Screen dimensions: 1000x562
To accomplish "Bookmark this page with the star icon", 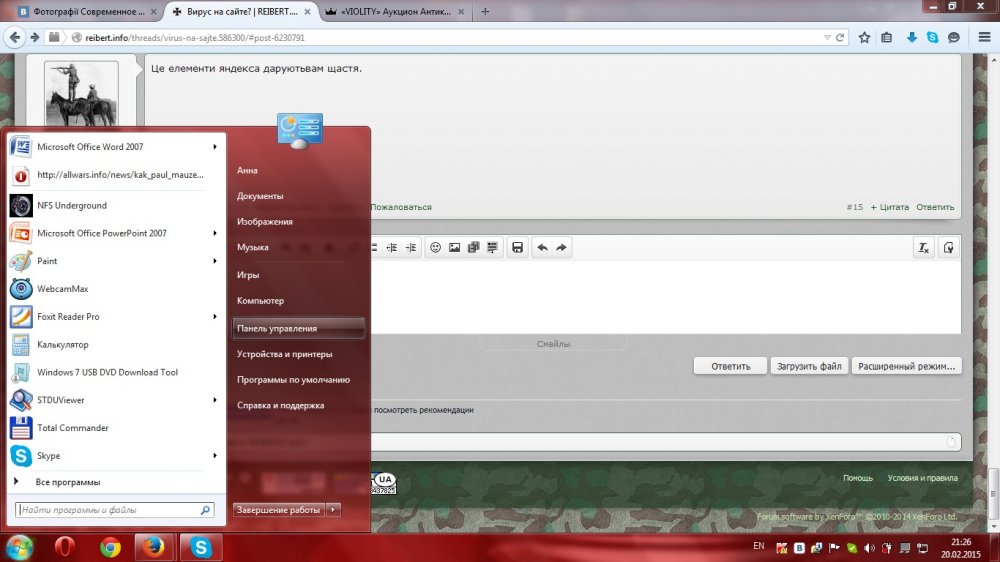I will (864, 38).
